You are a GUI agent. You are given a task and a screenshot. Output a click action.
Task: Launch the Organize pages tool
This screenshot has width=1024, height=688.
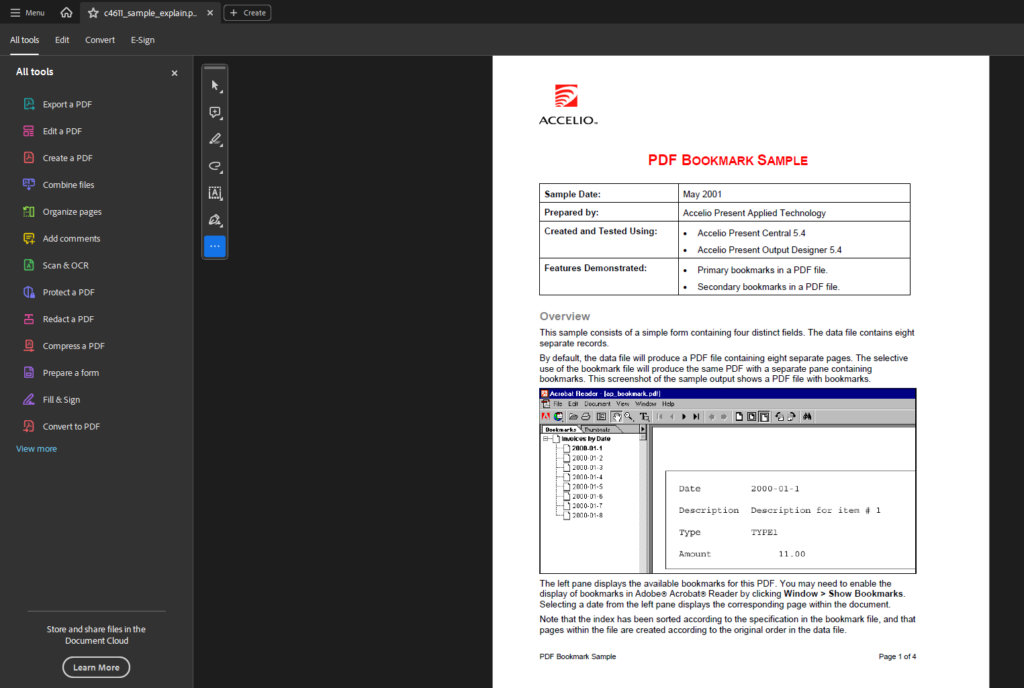tap(70, 211)
